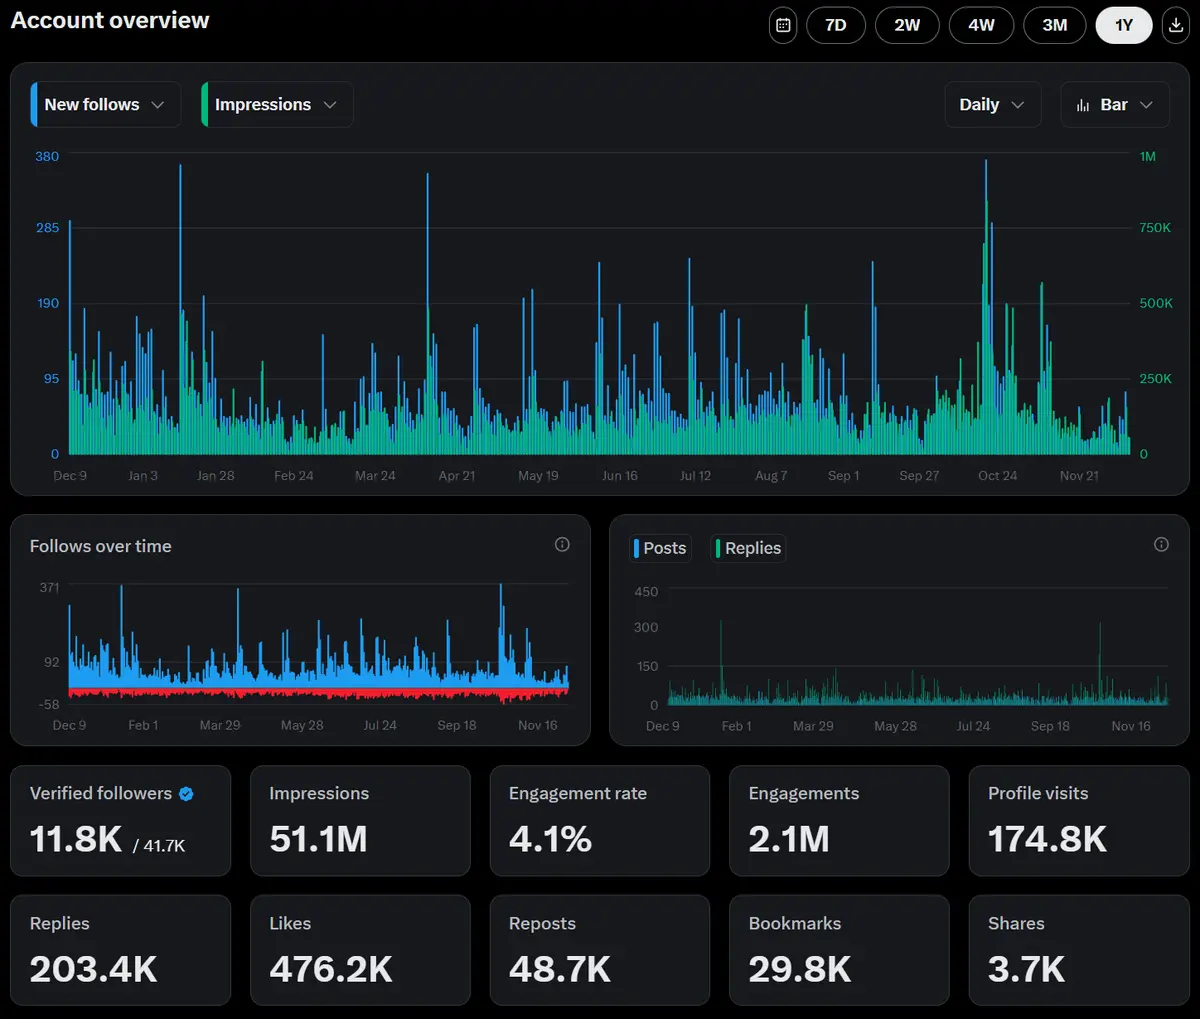This screenshot has height=1019, width=1200.
Task: Expand the New follows metric dropdown
Action: [105, 105]
